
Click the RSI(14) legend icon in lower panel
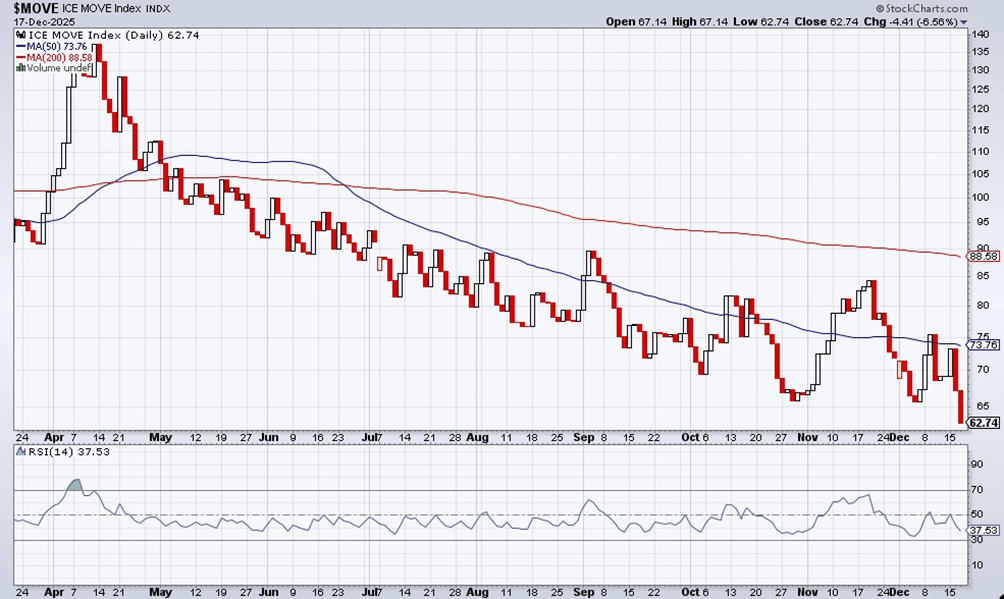coord(21,452)
